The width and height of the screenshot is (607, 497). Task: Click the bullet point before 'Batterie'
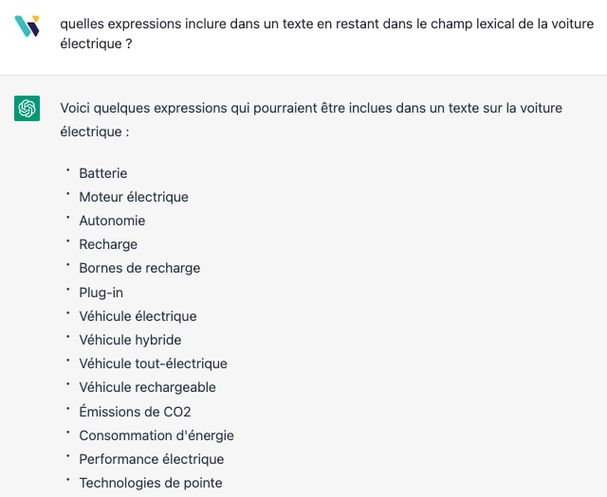(68, 170)
